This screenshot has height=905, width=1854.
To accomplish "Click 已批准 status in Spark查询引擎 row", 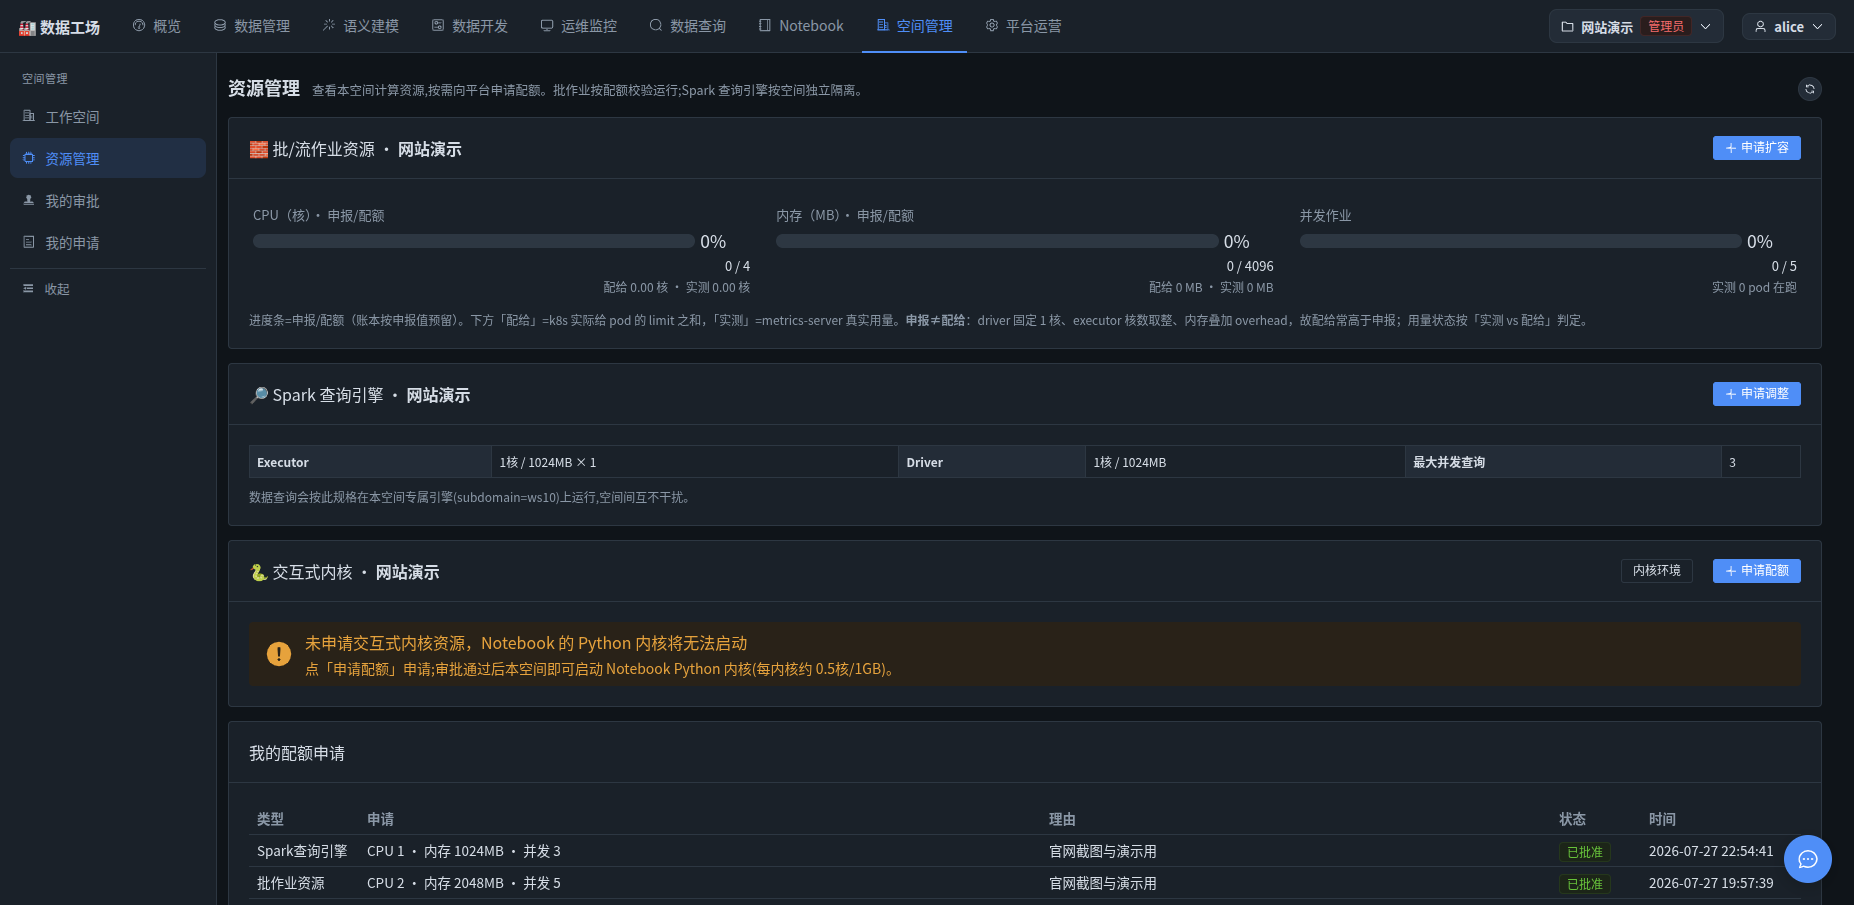I will (x=1584, y=852).
